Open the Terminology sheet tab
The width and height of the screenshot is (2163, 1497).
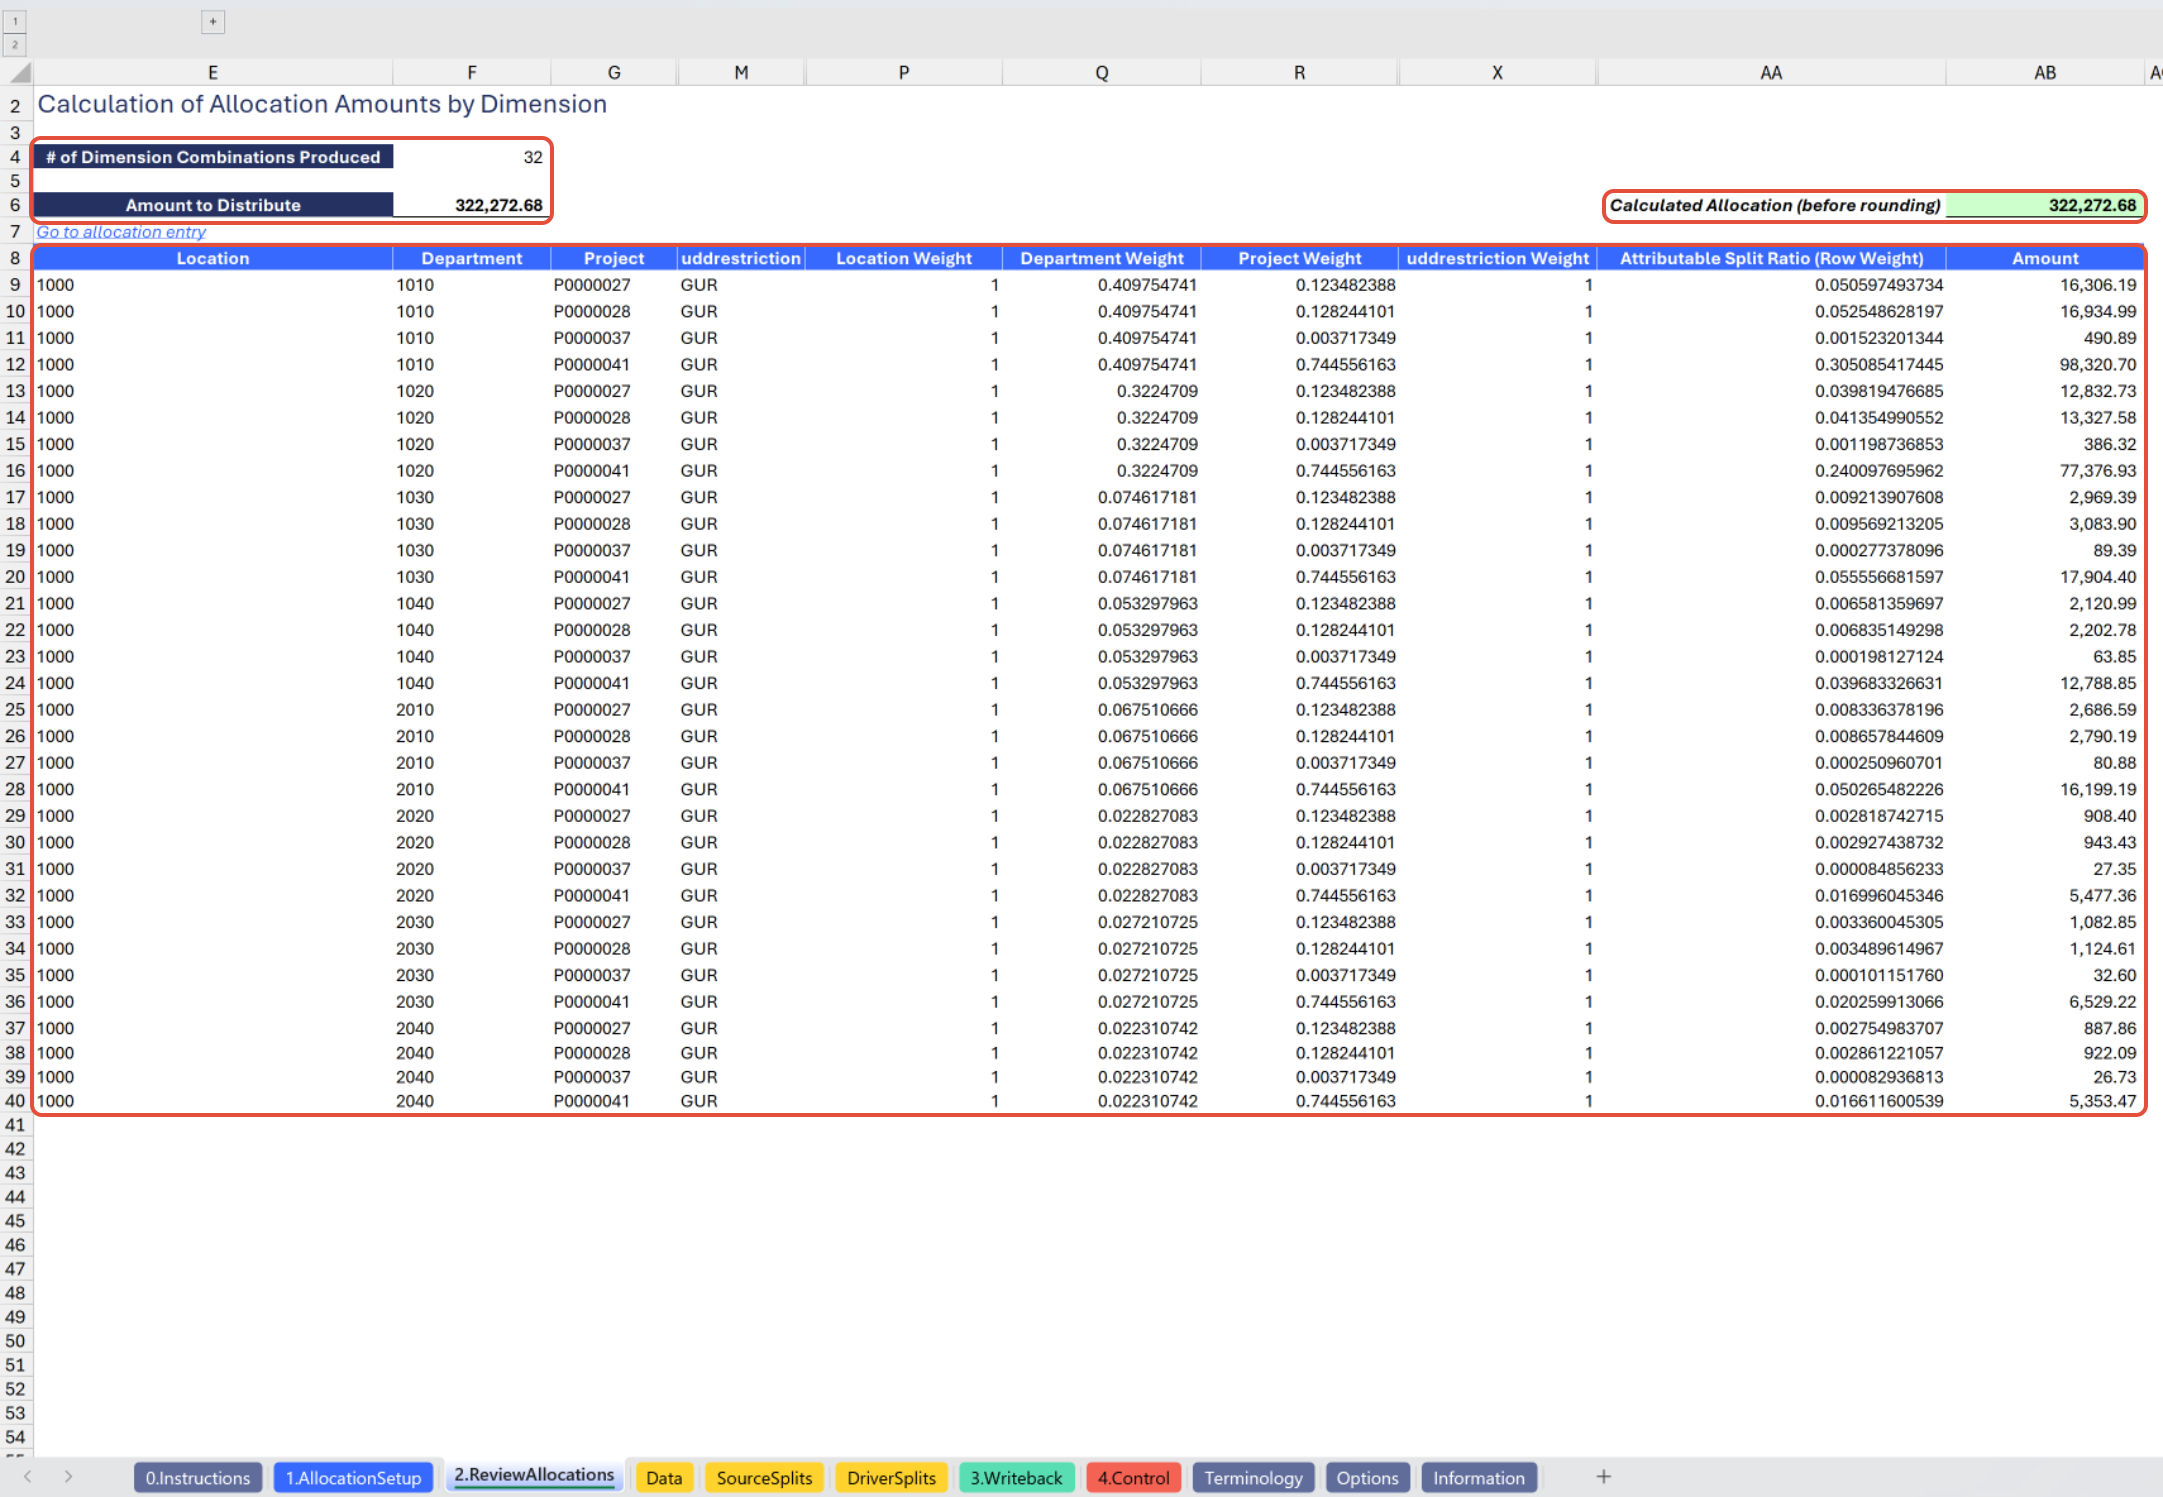(1252, 1478)
